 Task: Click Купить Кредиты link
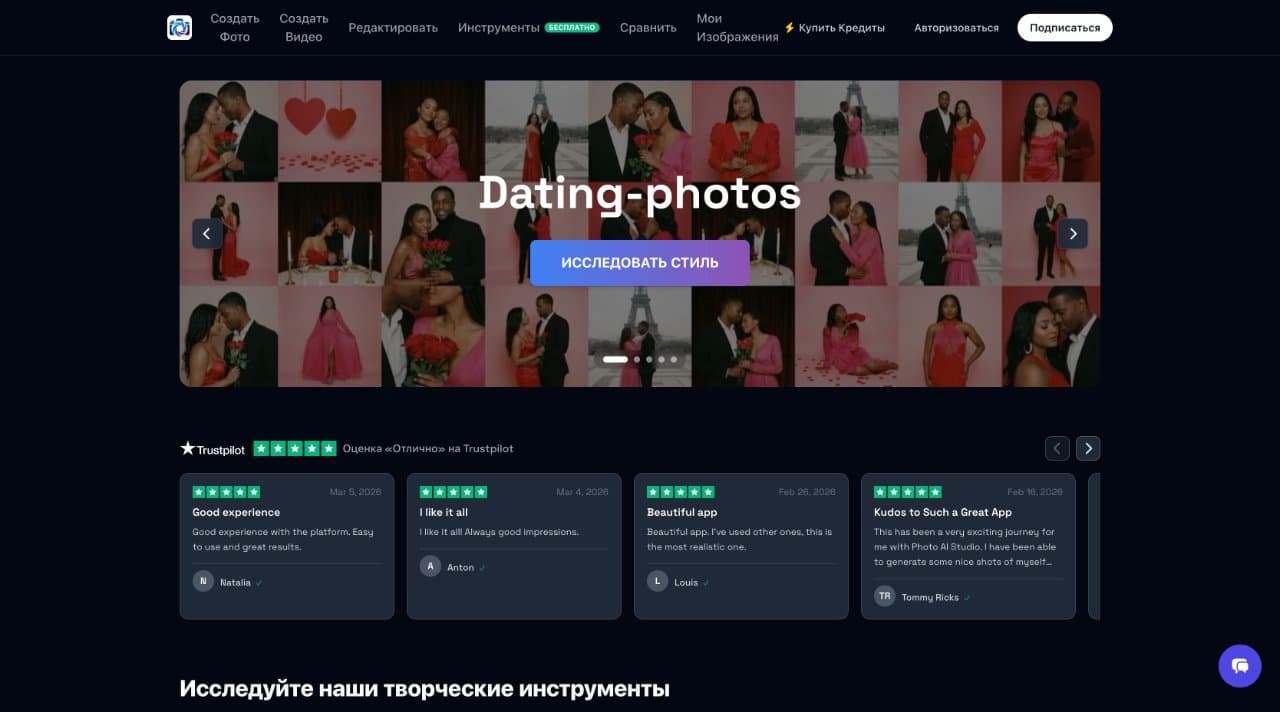pyautogui.click(x=834, y=28)
